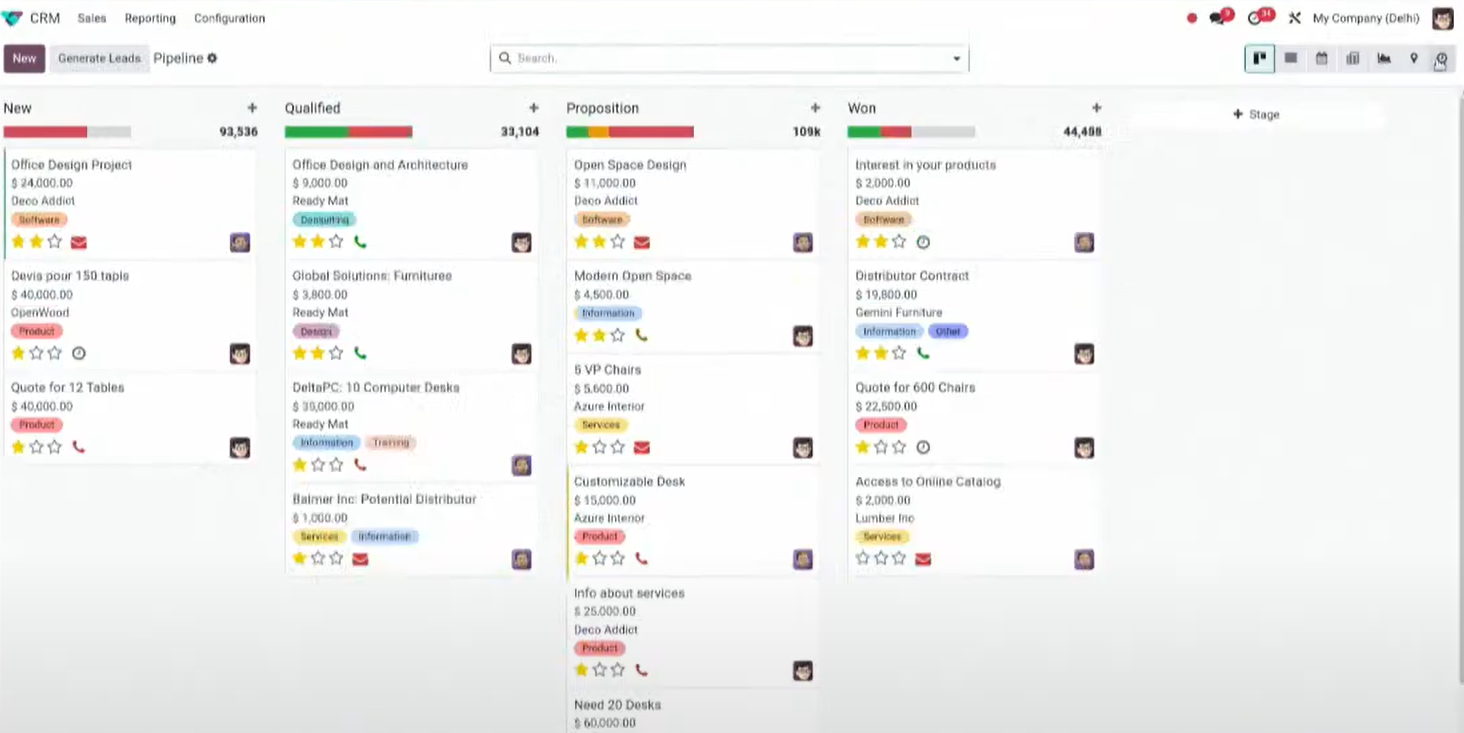Viewport: 1464px width, 733px height.
Task: Click the 93,536 total in New column
Action: click(x=238, y=132)
